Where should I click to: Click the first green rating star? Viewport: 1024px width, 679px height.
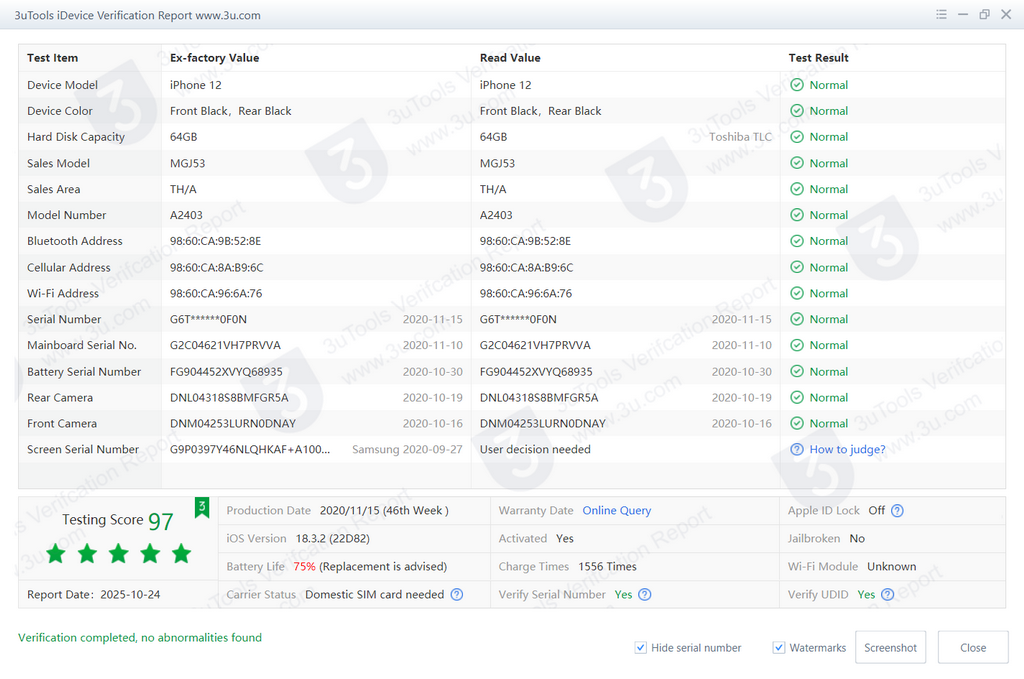[x=56, y=554]
